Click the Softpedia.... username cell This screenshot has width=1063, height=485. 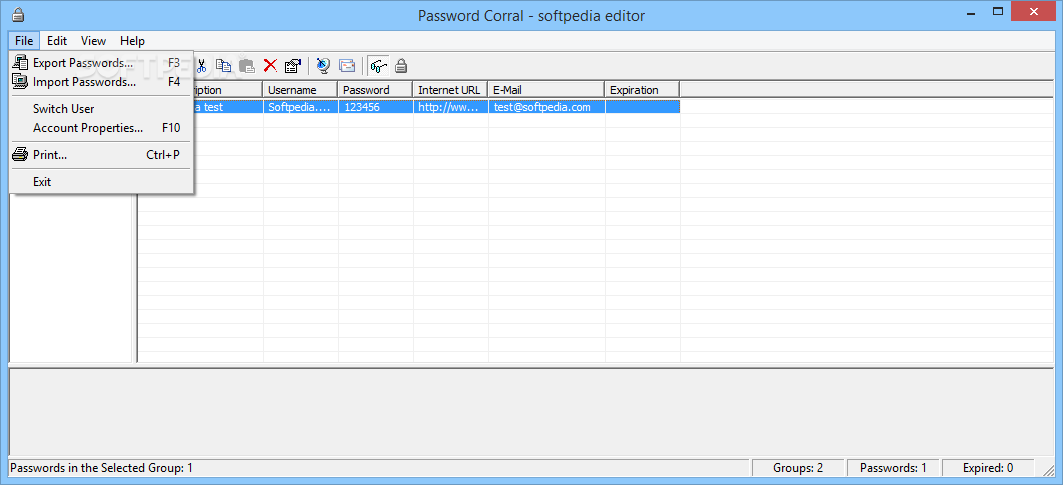300,106
